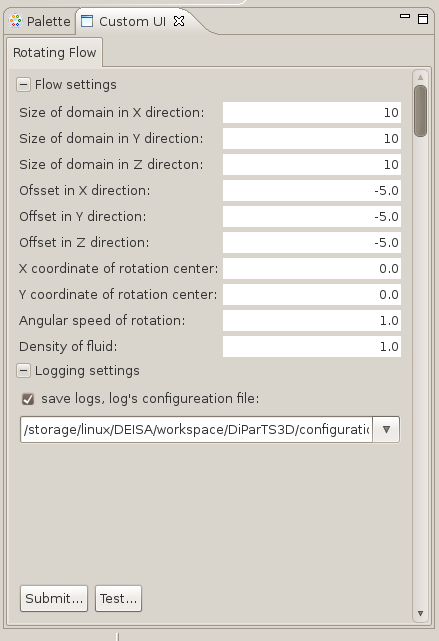Image resolution: width=439 pixels, height=641 pixels.
Task: Click the scrollbar down arrow
Action: point(420,613)
